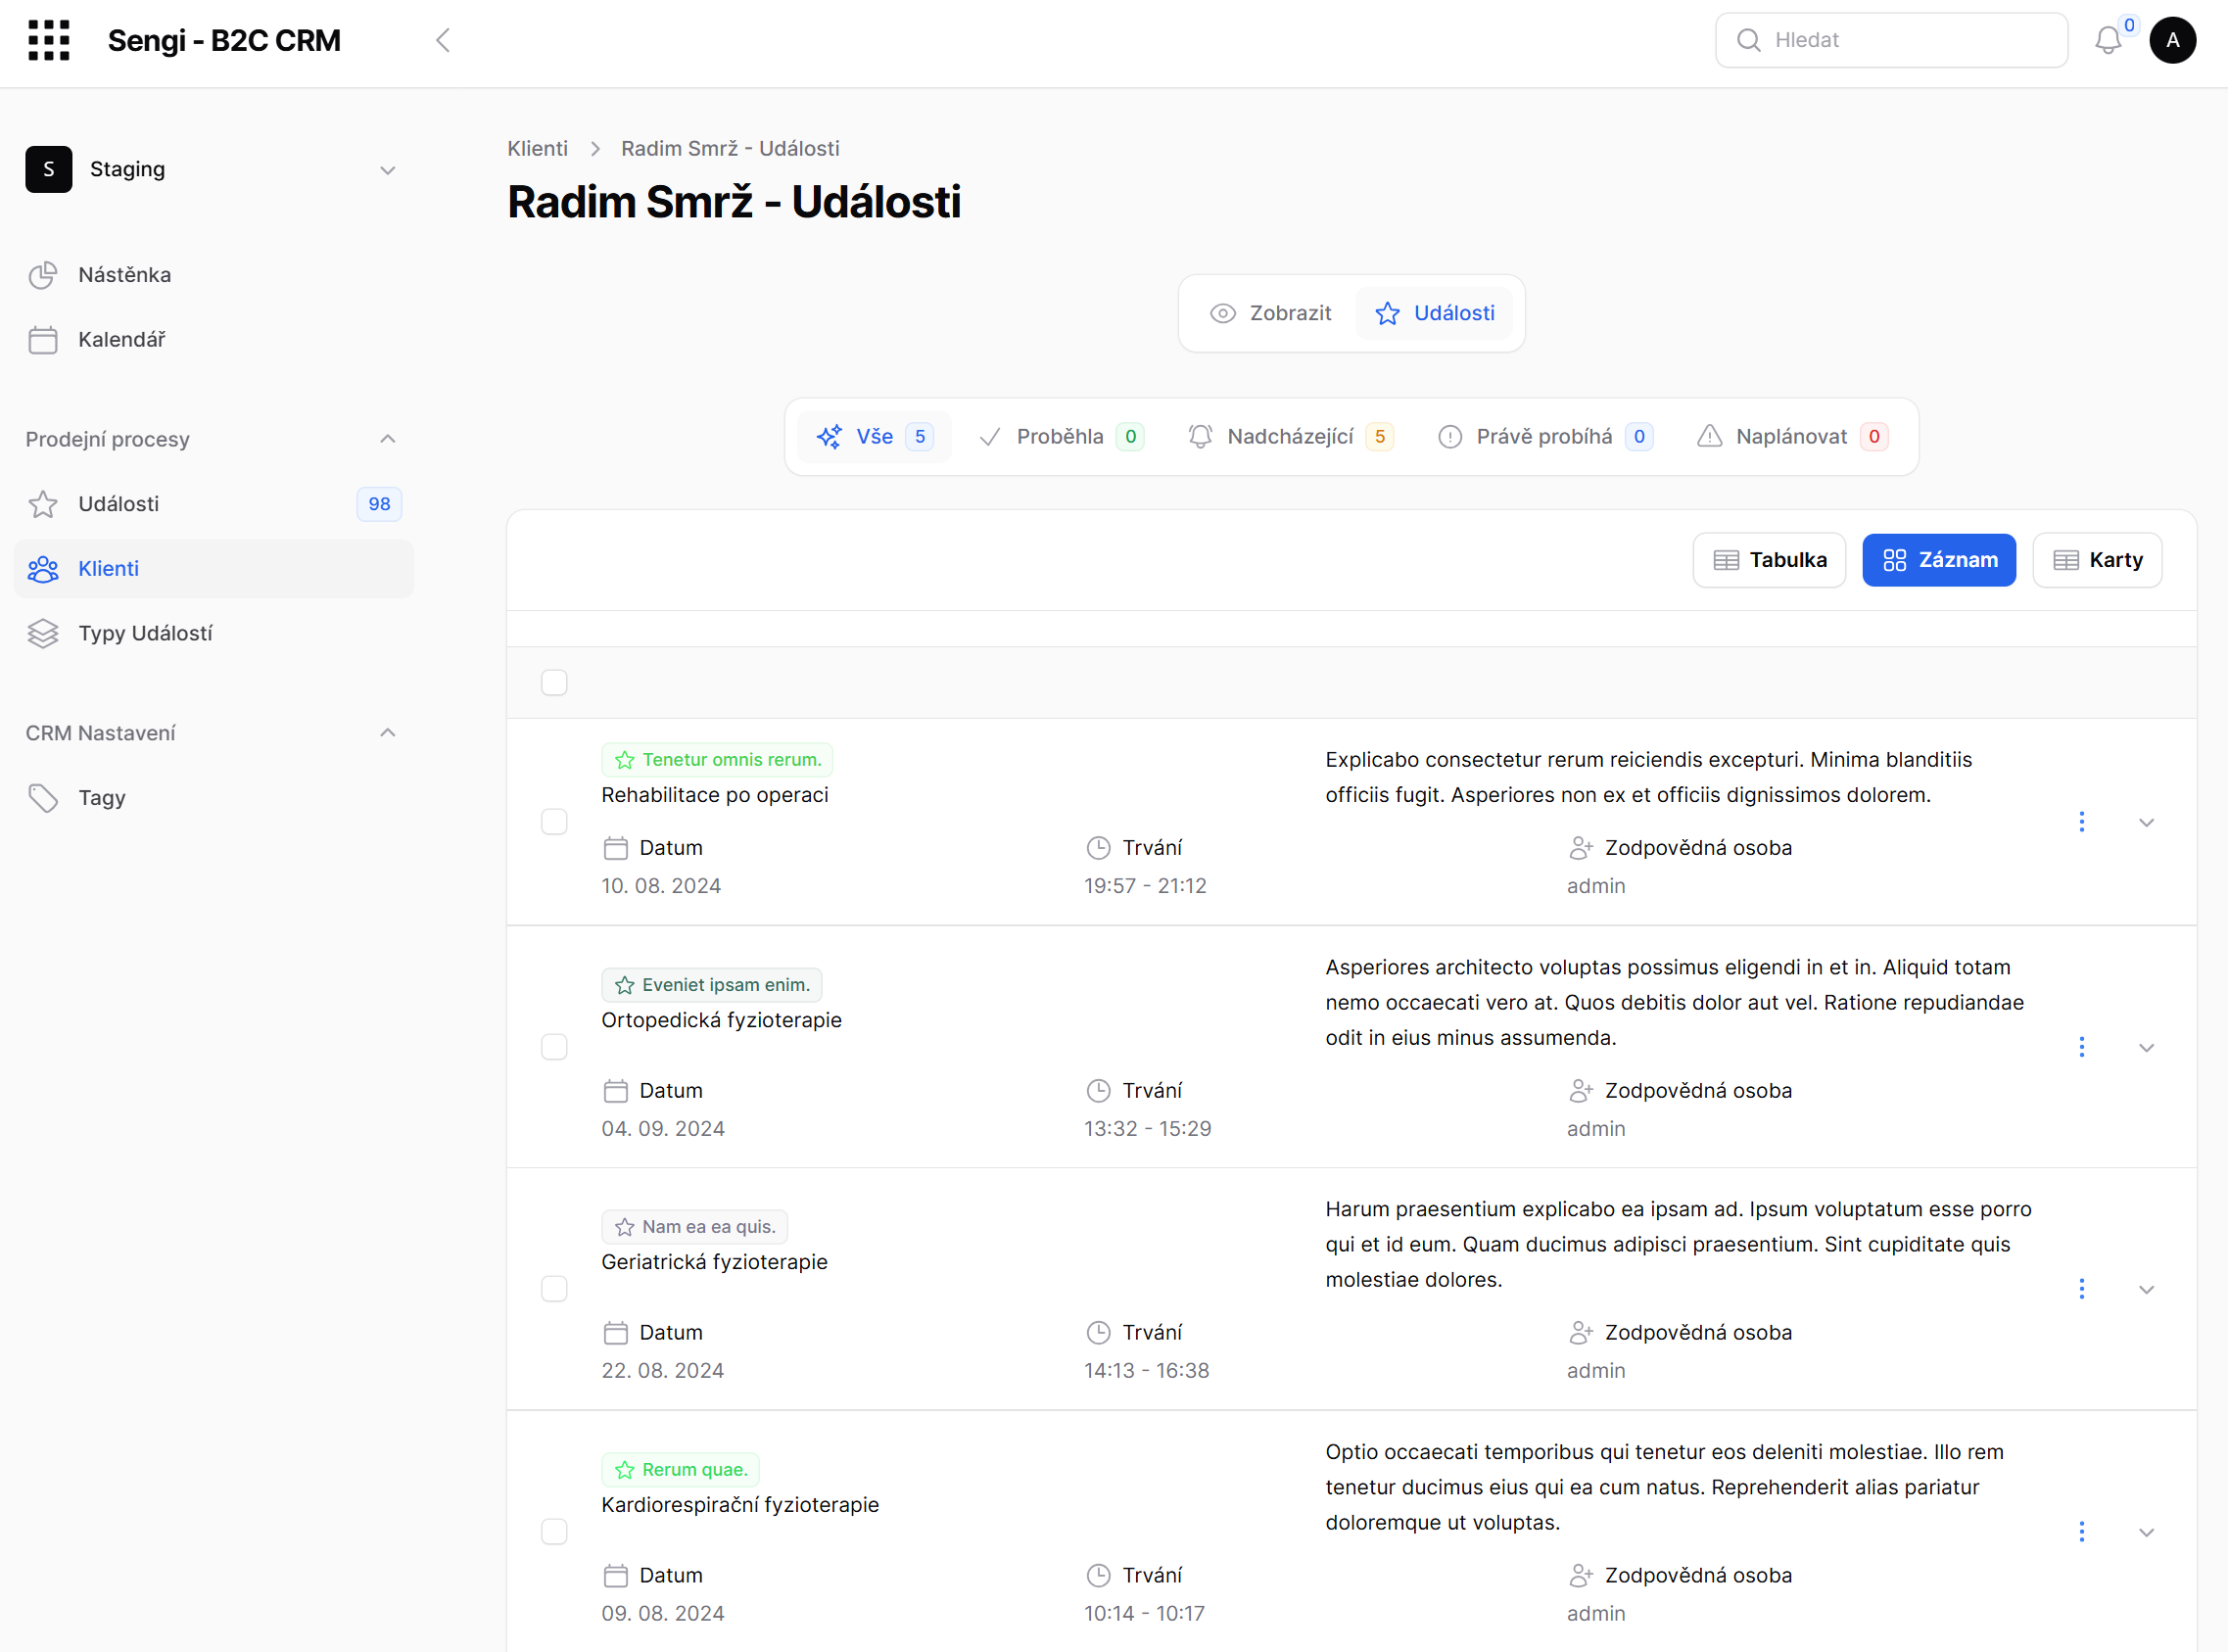The width and height of the screenshot is (2228, 1652).
Task: Filter by Proběhla status tab
Action: click(1061, 437)
